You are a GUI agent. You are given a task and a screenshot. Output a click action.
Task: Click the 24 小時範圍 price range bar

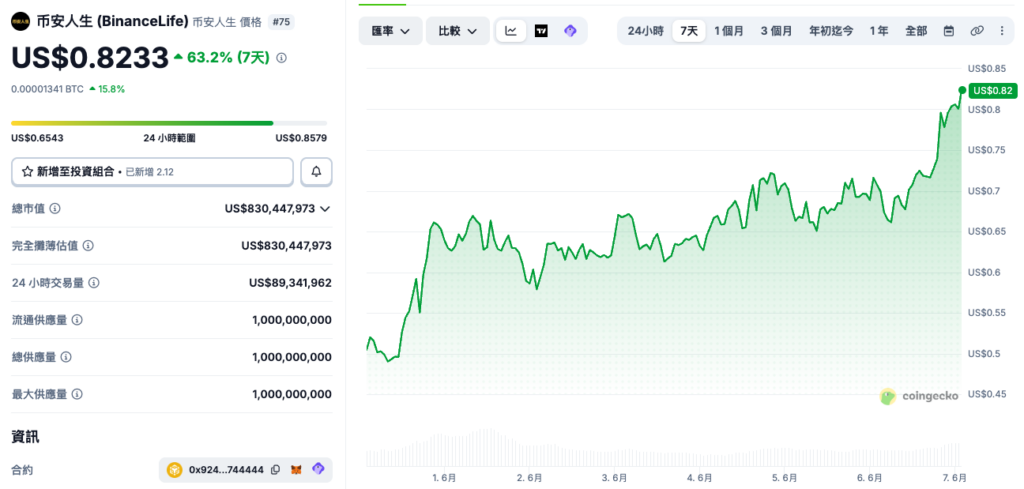click(169, 123)
